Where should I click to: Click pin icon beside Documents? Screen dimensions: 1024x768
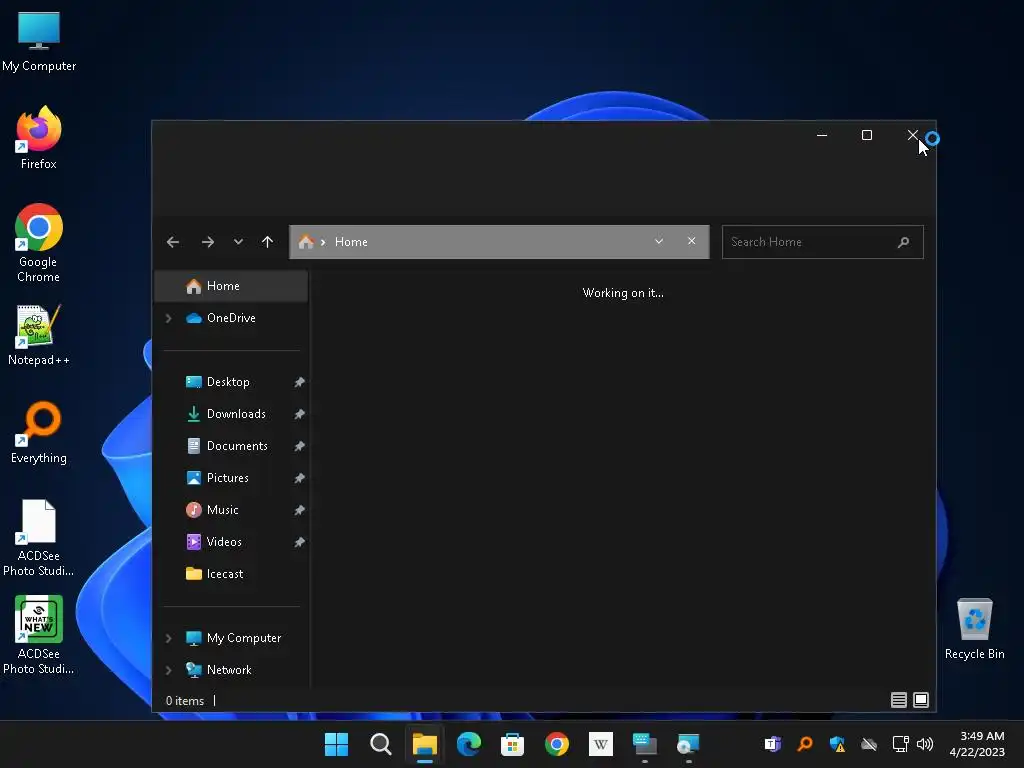click(x=299, y=446)
